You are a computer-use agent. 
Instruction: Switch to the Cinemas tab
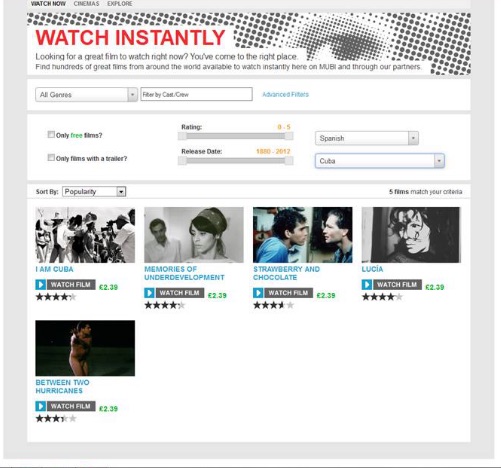(x=86, y=4)
